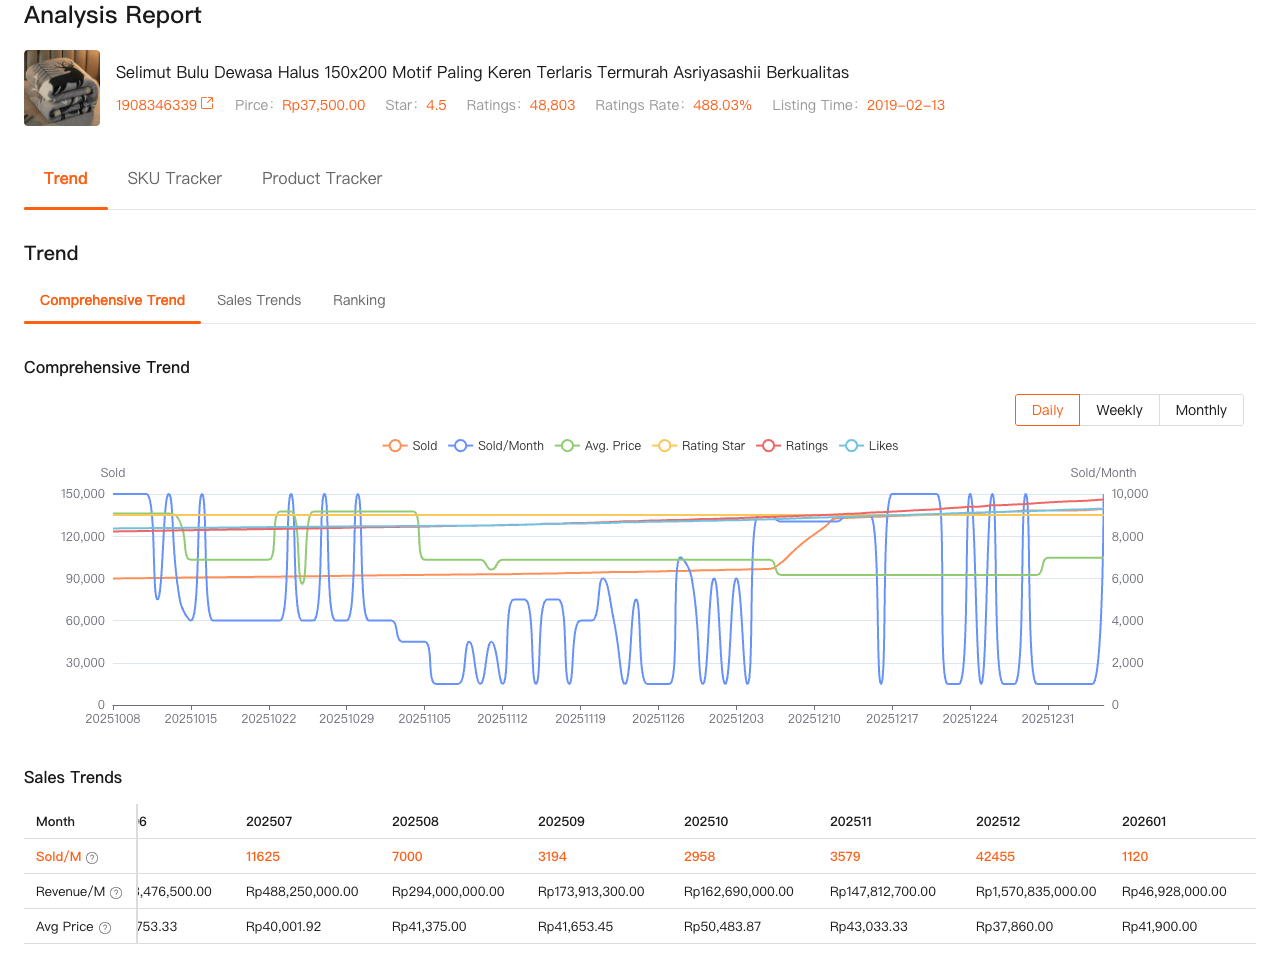Toggle Rating Star legend item

[x=699, y=446]
